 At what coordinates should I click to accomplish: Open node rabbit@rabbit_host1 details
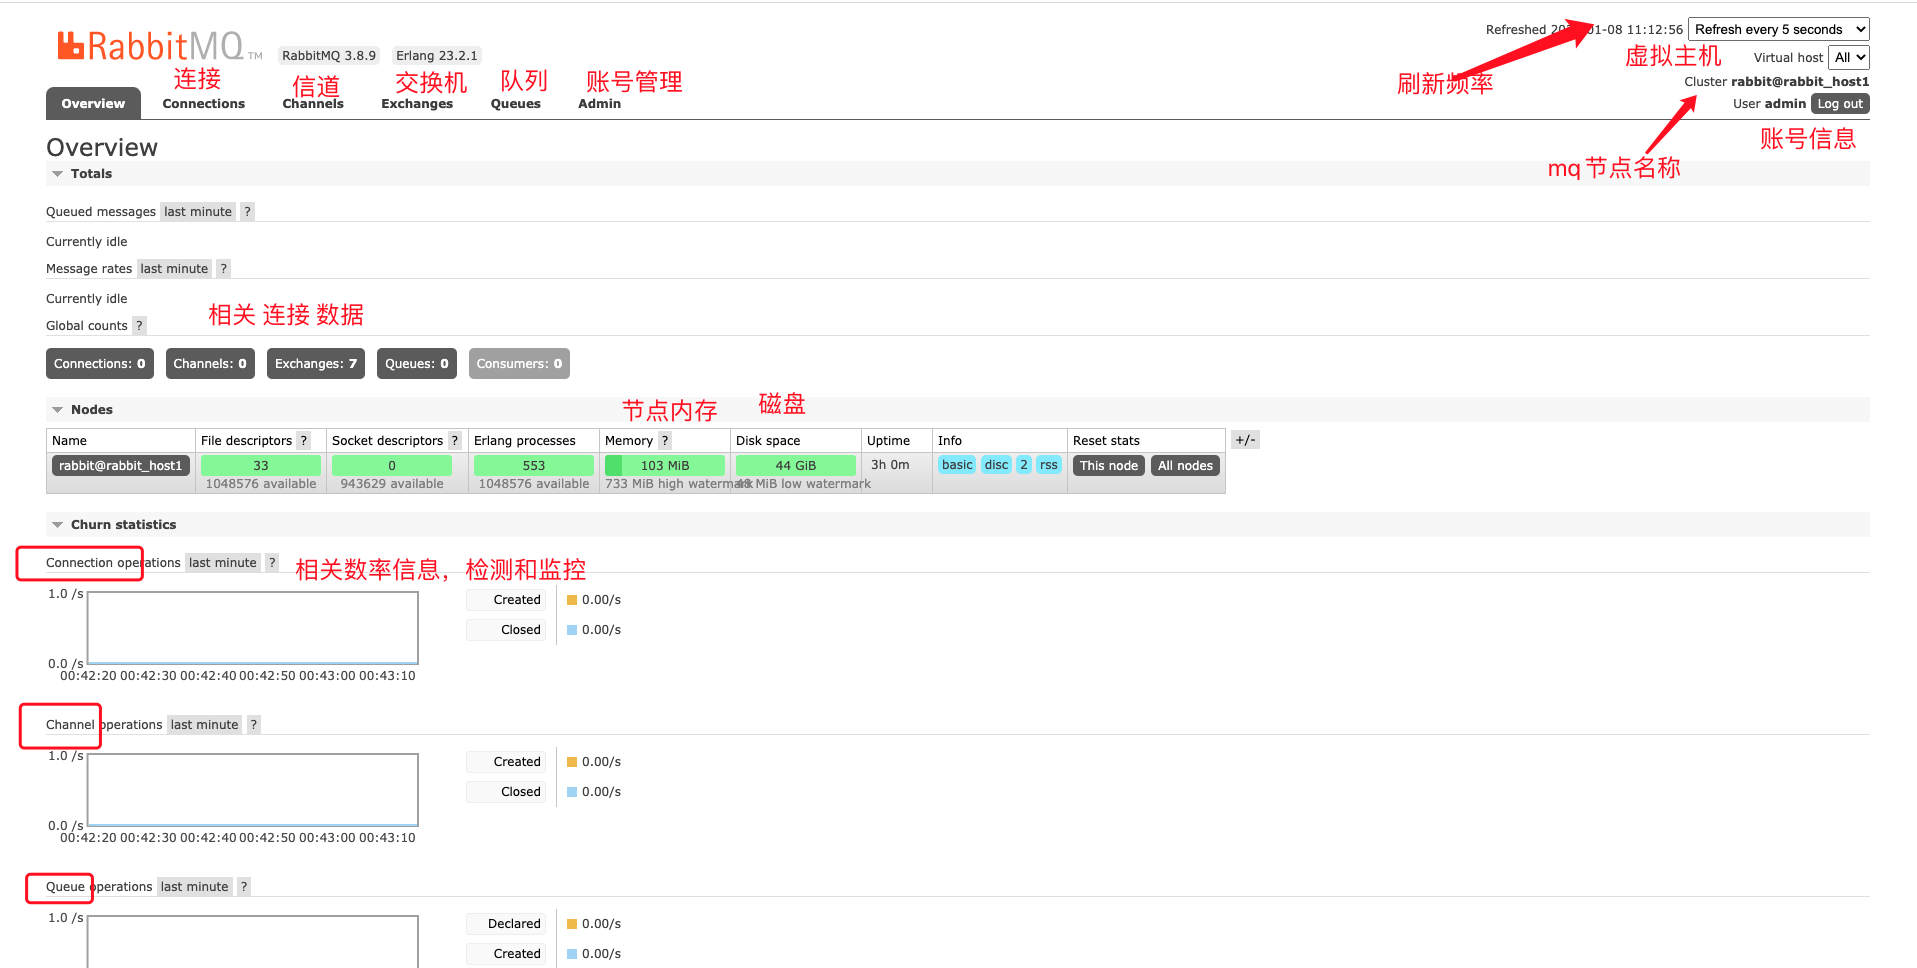pyautogui.click(x=121, y=465)
